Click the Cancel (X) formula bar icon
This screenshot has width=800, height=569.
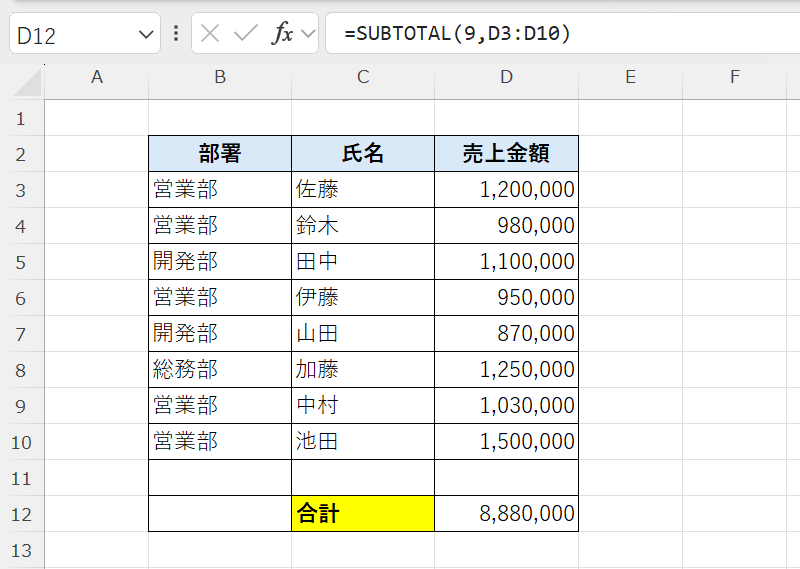point(210,33)
